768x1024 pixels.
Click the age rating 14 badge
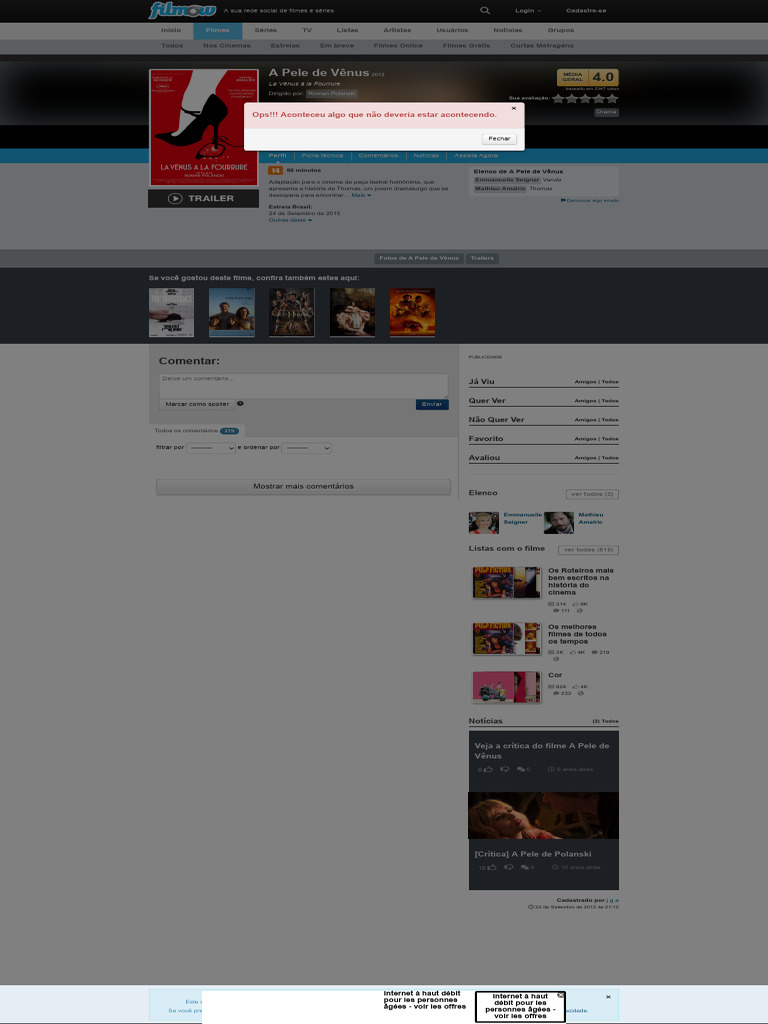276,170
